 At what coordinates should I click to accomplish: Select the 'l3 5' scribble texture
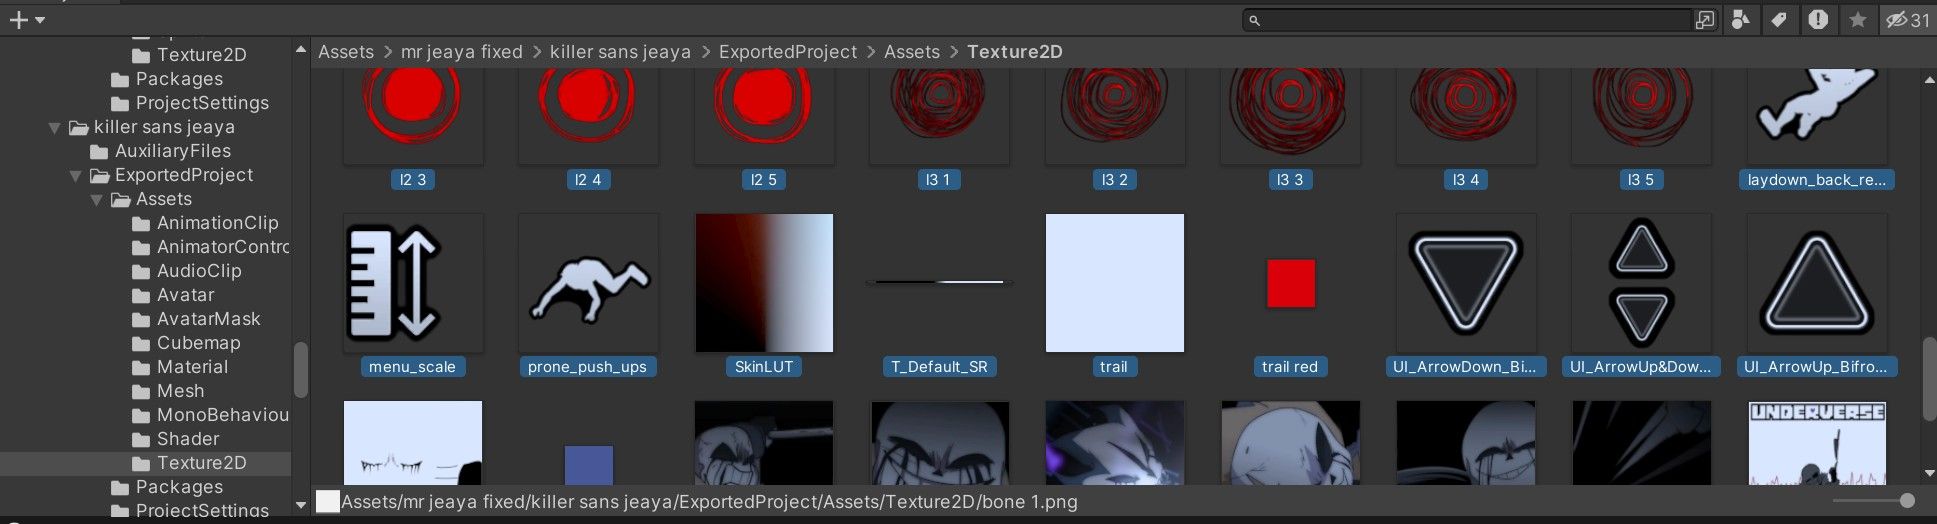[x=1641, y=115]
